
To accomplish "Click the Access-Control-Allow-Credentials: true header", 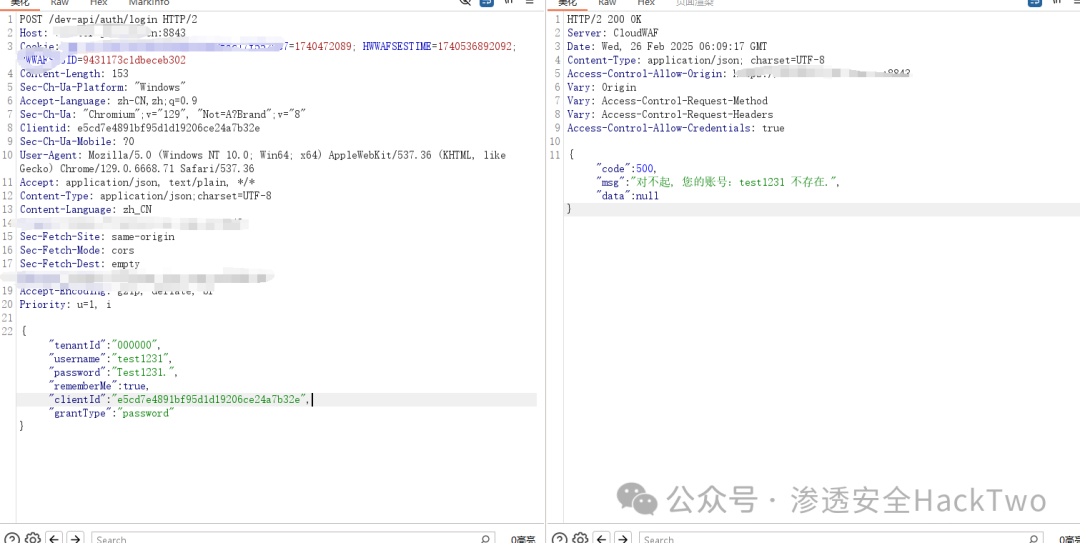I will 675,128.
